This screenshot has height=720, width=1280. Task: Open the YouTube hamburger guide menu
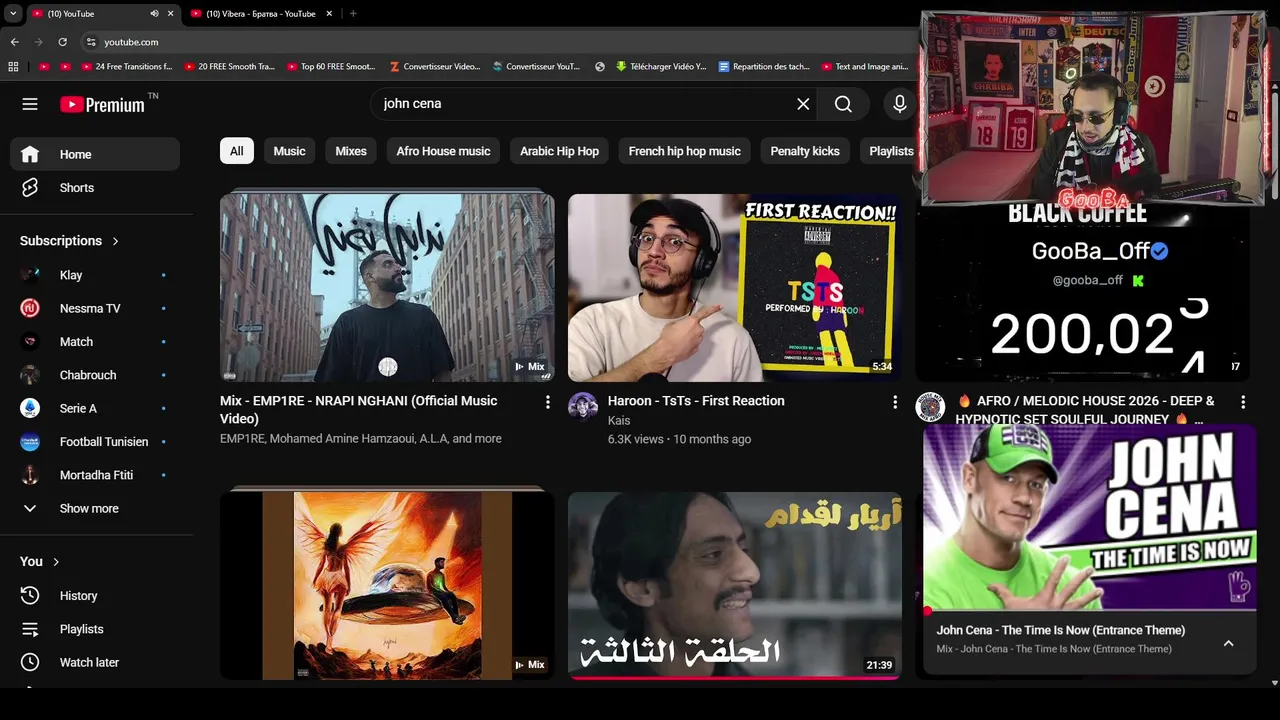[x=30, y=104]
